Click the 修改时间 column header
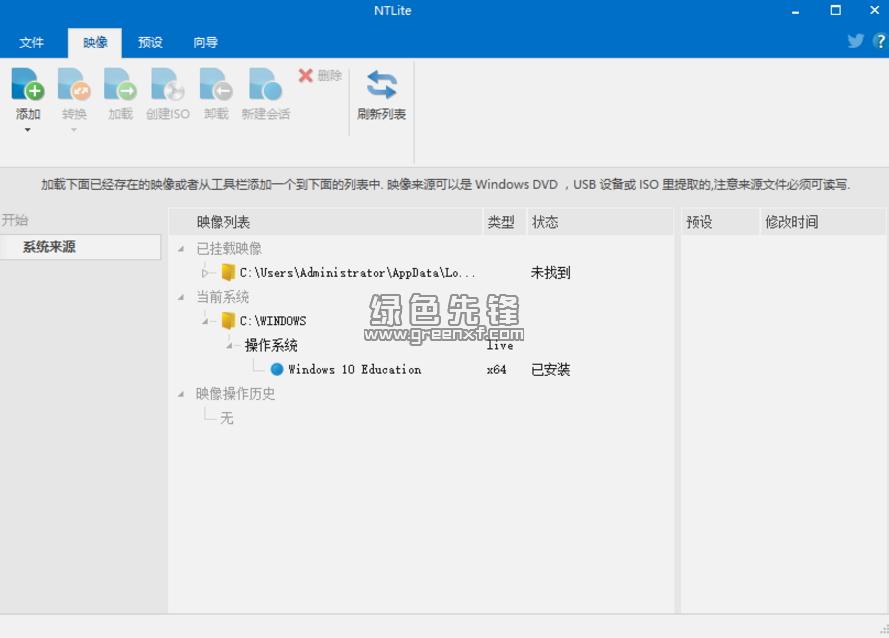 pyautogui.click(x=823, y=222)
